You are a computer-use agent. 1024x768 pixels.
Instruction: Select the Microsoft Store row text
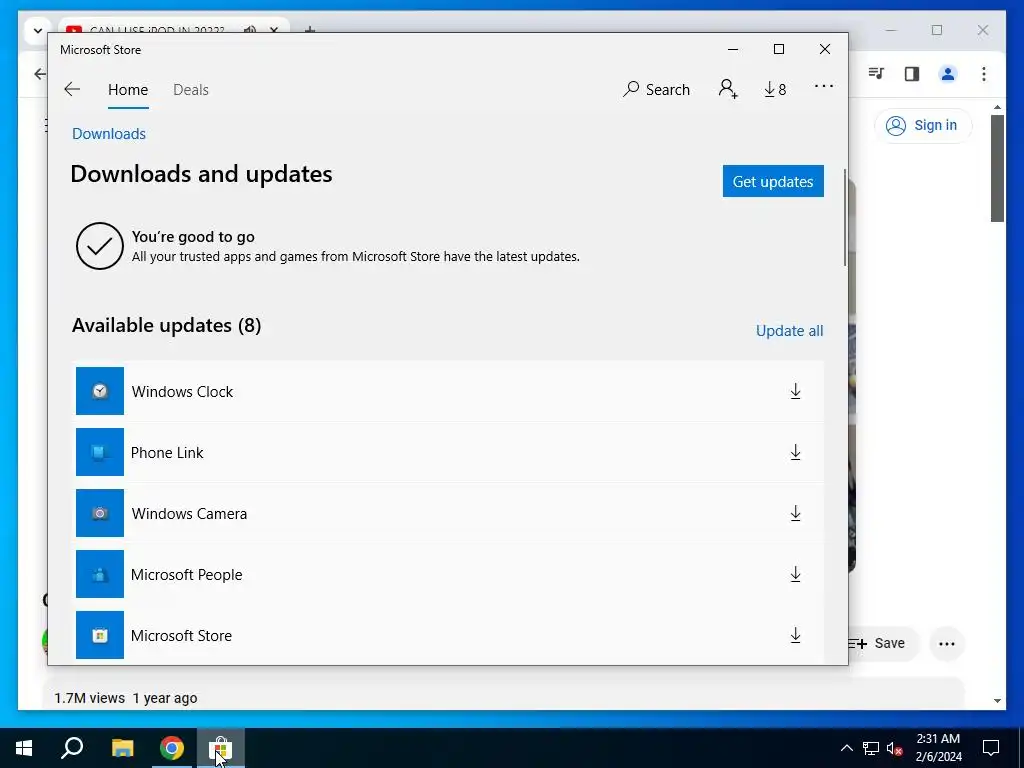point(182,635)
